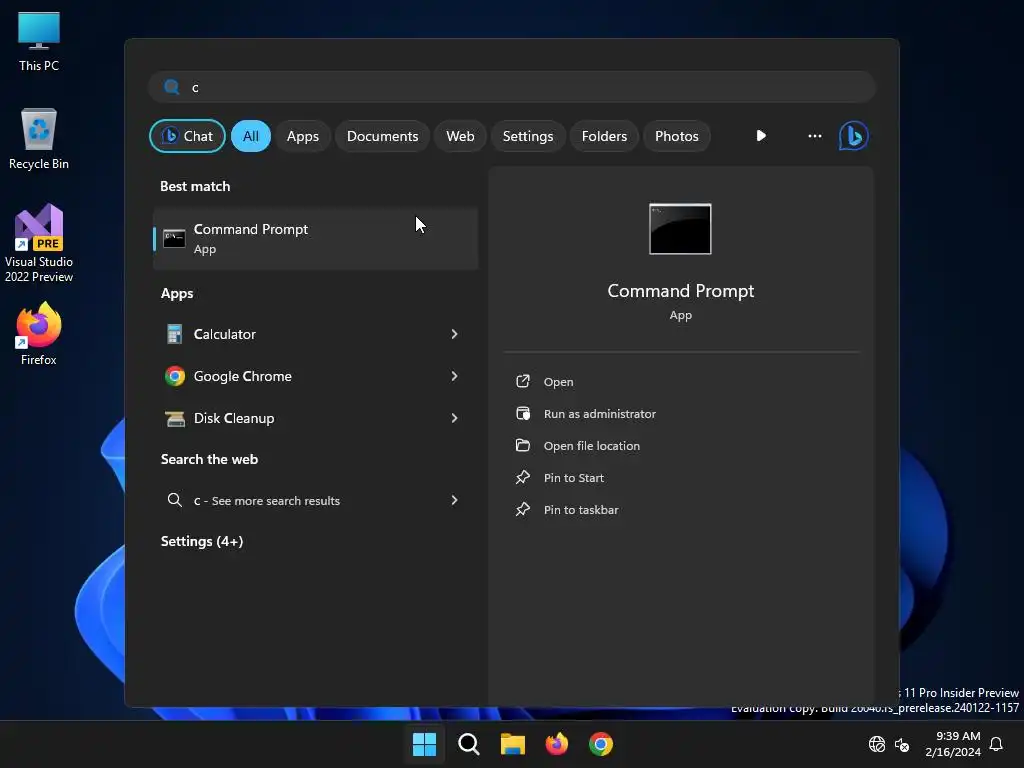The width and height of the screenshot is (1024, 768).
Task: Expand Google Chrome options with its chevron
Action: [455, 376]
